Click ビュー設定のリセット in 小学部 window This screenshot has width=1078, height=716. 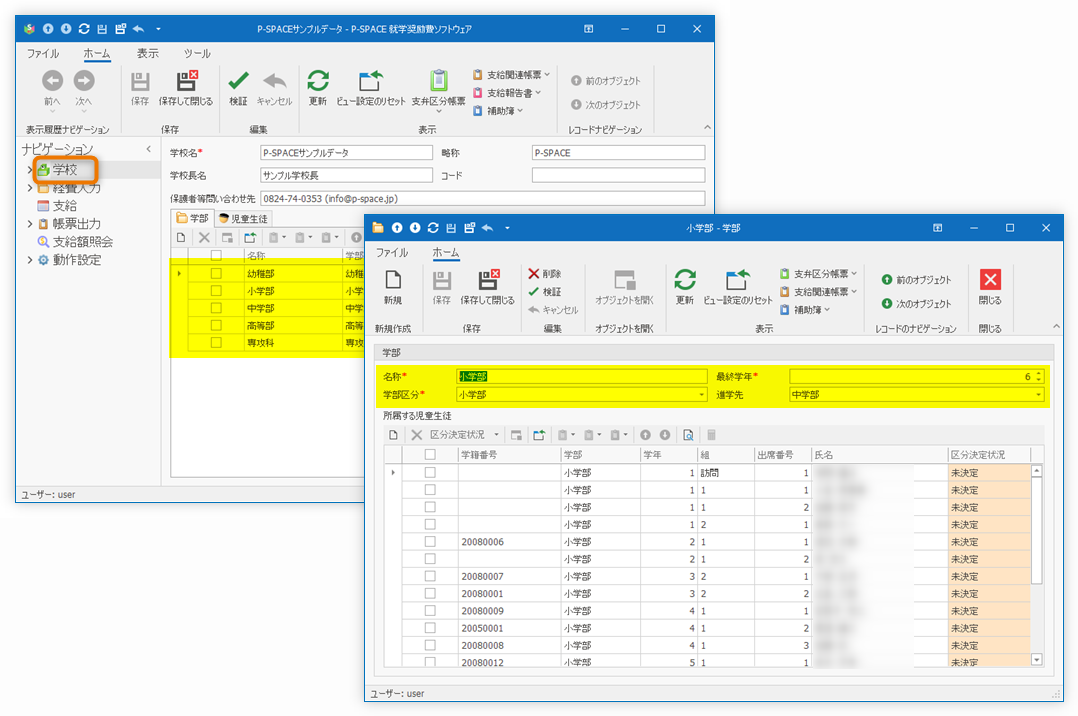(x=738, y=288)
